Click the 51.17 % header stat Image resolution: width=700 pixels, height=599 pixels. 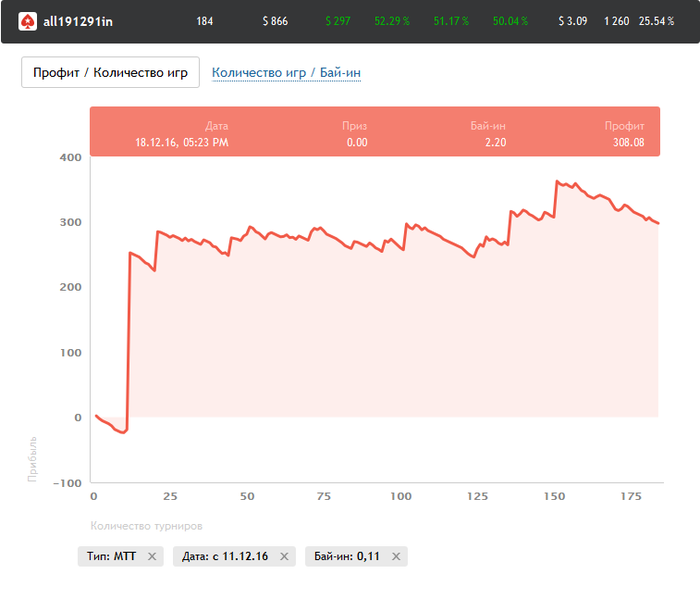(x=451, y=21)
